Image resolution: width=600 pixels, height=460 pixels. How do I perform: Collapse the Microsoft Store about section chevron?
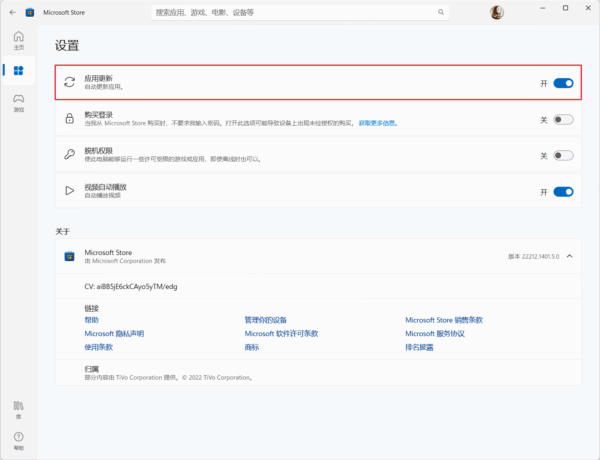coord(569,256)
